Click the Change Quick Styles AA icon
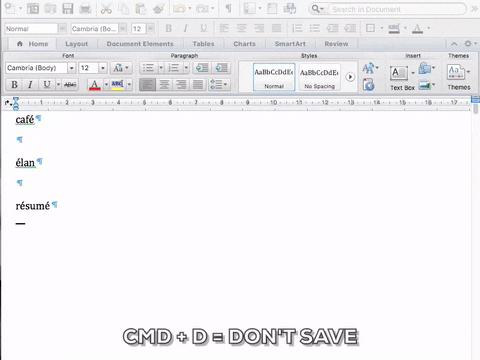Image resolution: width=480 pixels, height=360 pixels. (370, 68)
